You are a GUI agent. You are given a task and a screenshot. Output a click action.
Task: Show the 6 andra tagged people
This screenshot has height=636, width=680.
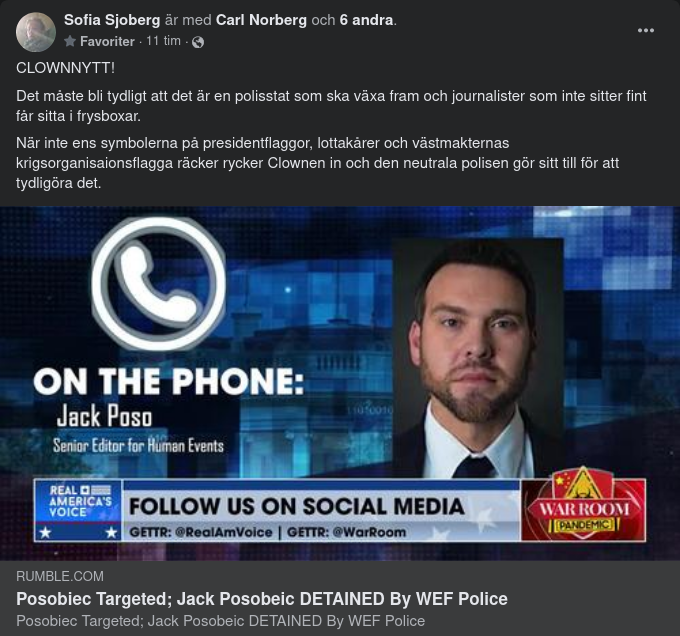pyautogui.click(x=366, y=20)
